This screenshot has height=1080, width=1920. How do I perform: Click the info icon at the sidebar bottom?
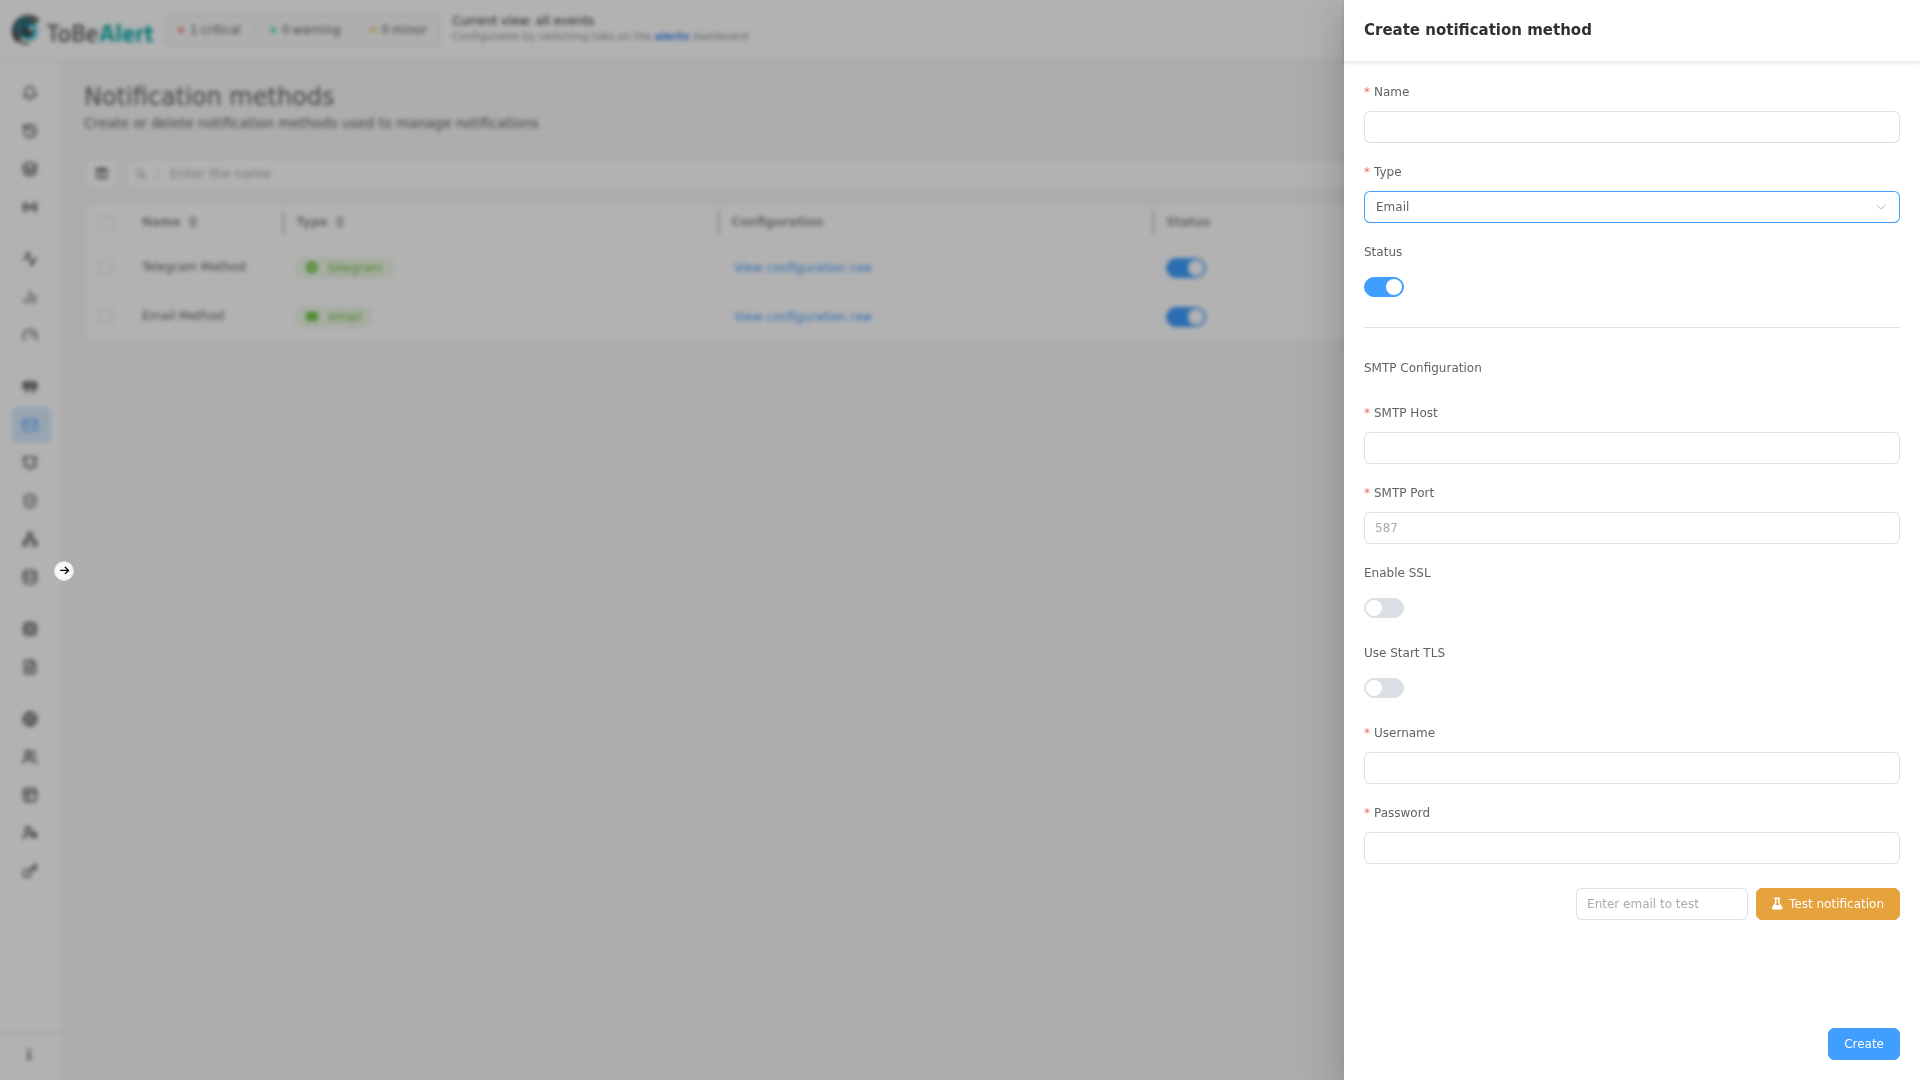pyautogui.click(x=29, y=1055)
